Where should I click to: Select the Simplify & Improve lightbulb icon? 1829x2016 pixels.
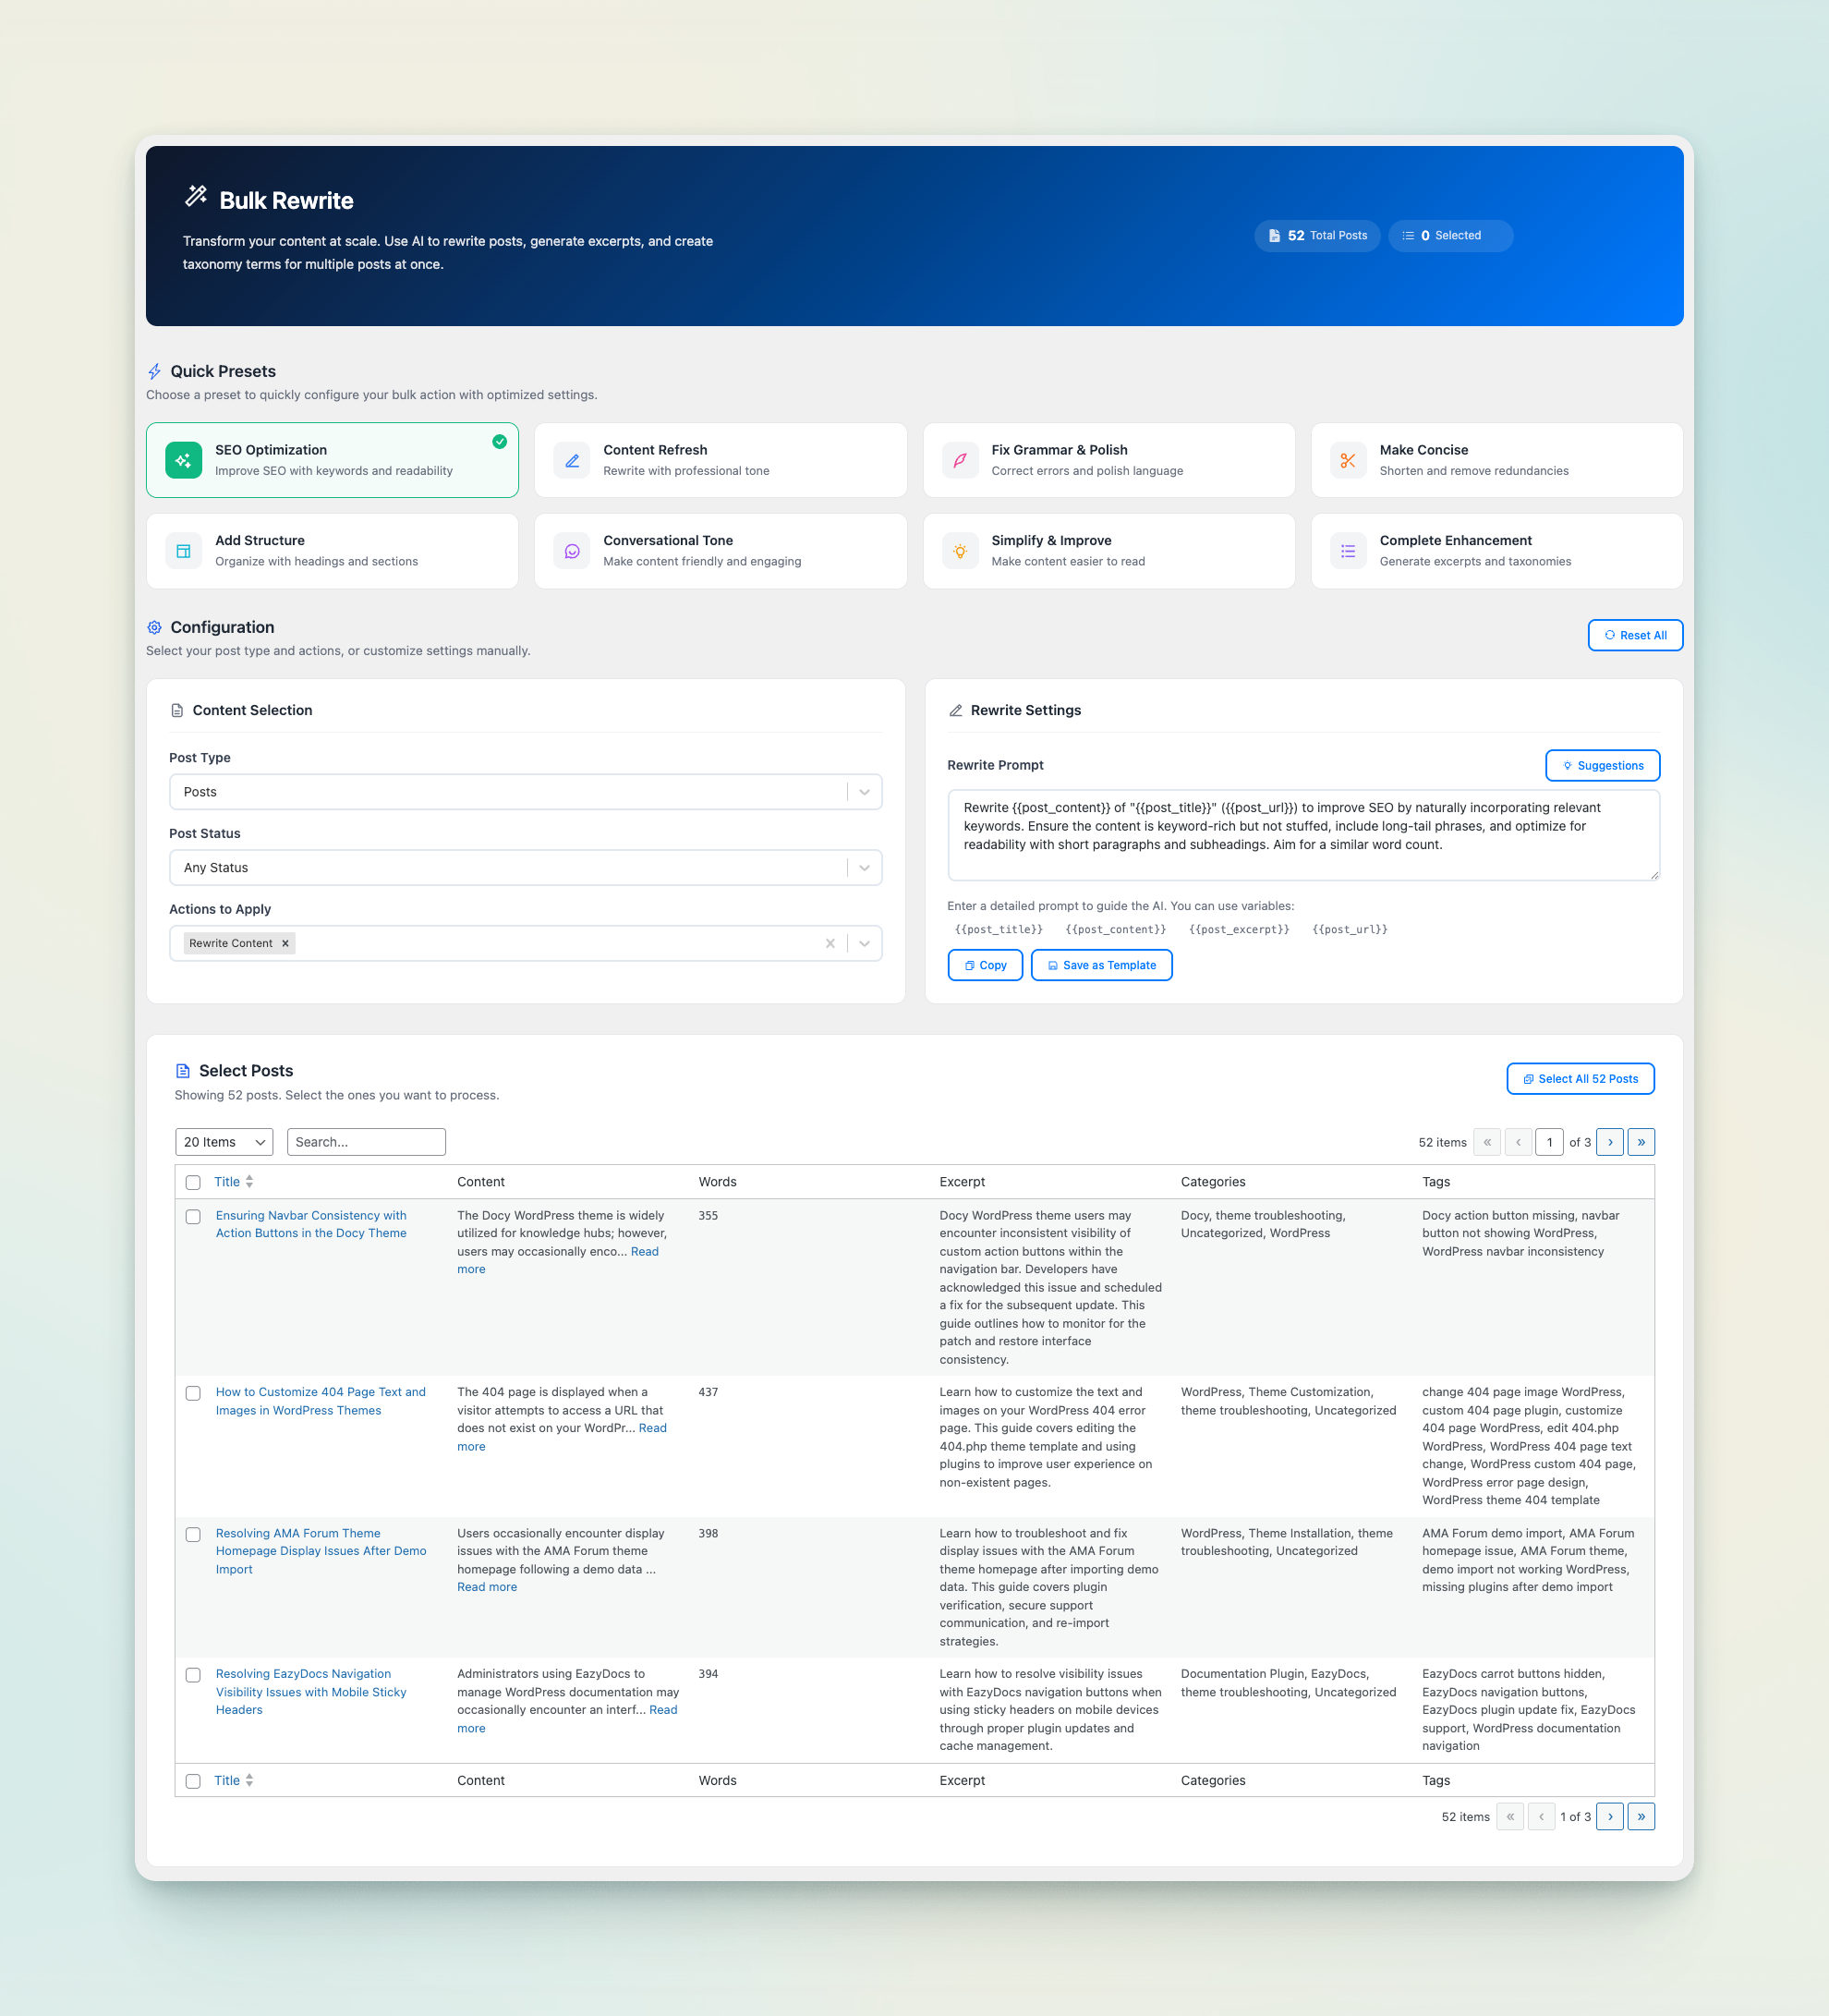[x=959, y=551]
